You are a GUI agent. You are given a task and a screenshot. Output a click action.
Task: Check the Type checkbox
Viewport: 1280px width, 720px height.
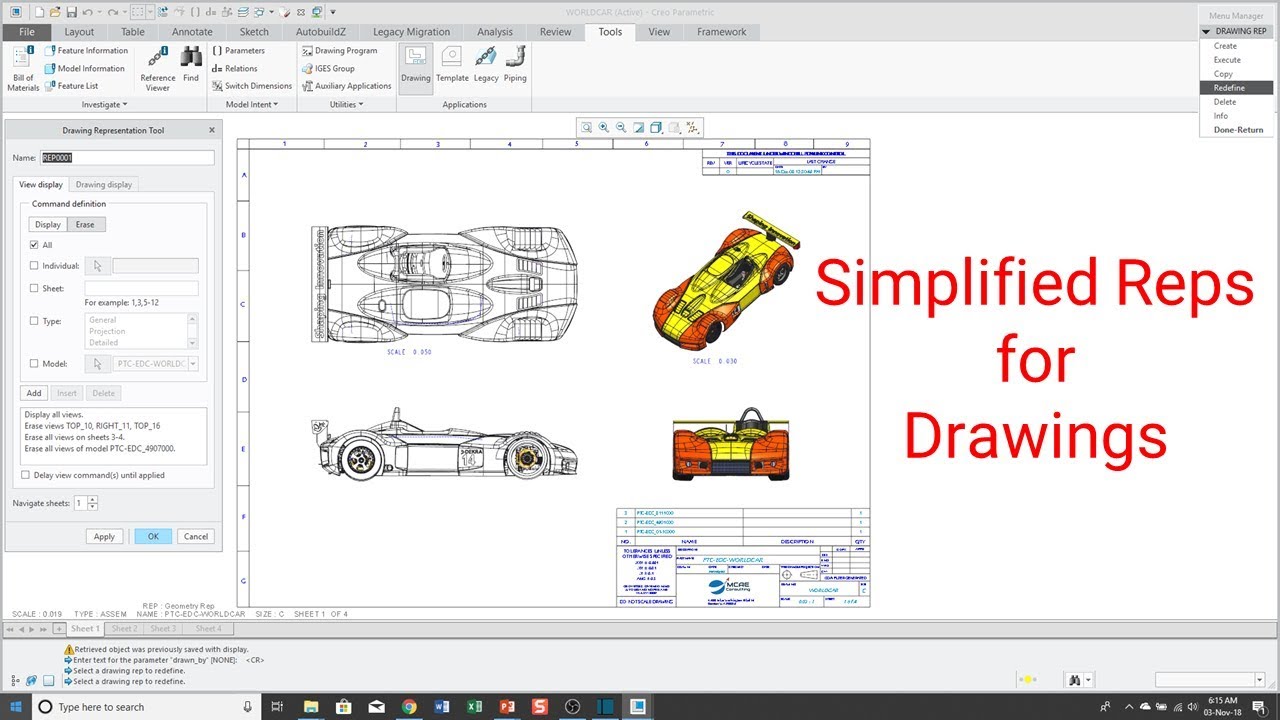(x=34, y=321)
